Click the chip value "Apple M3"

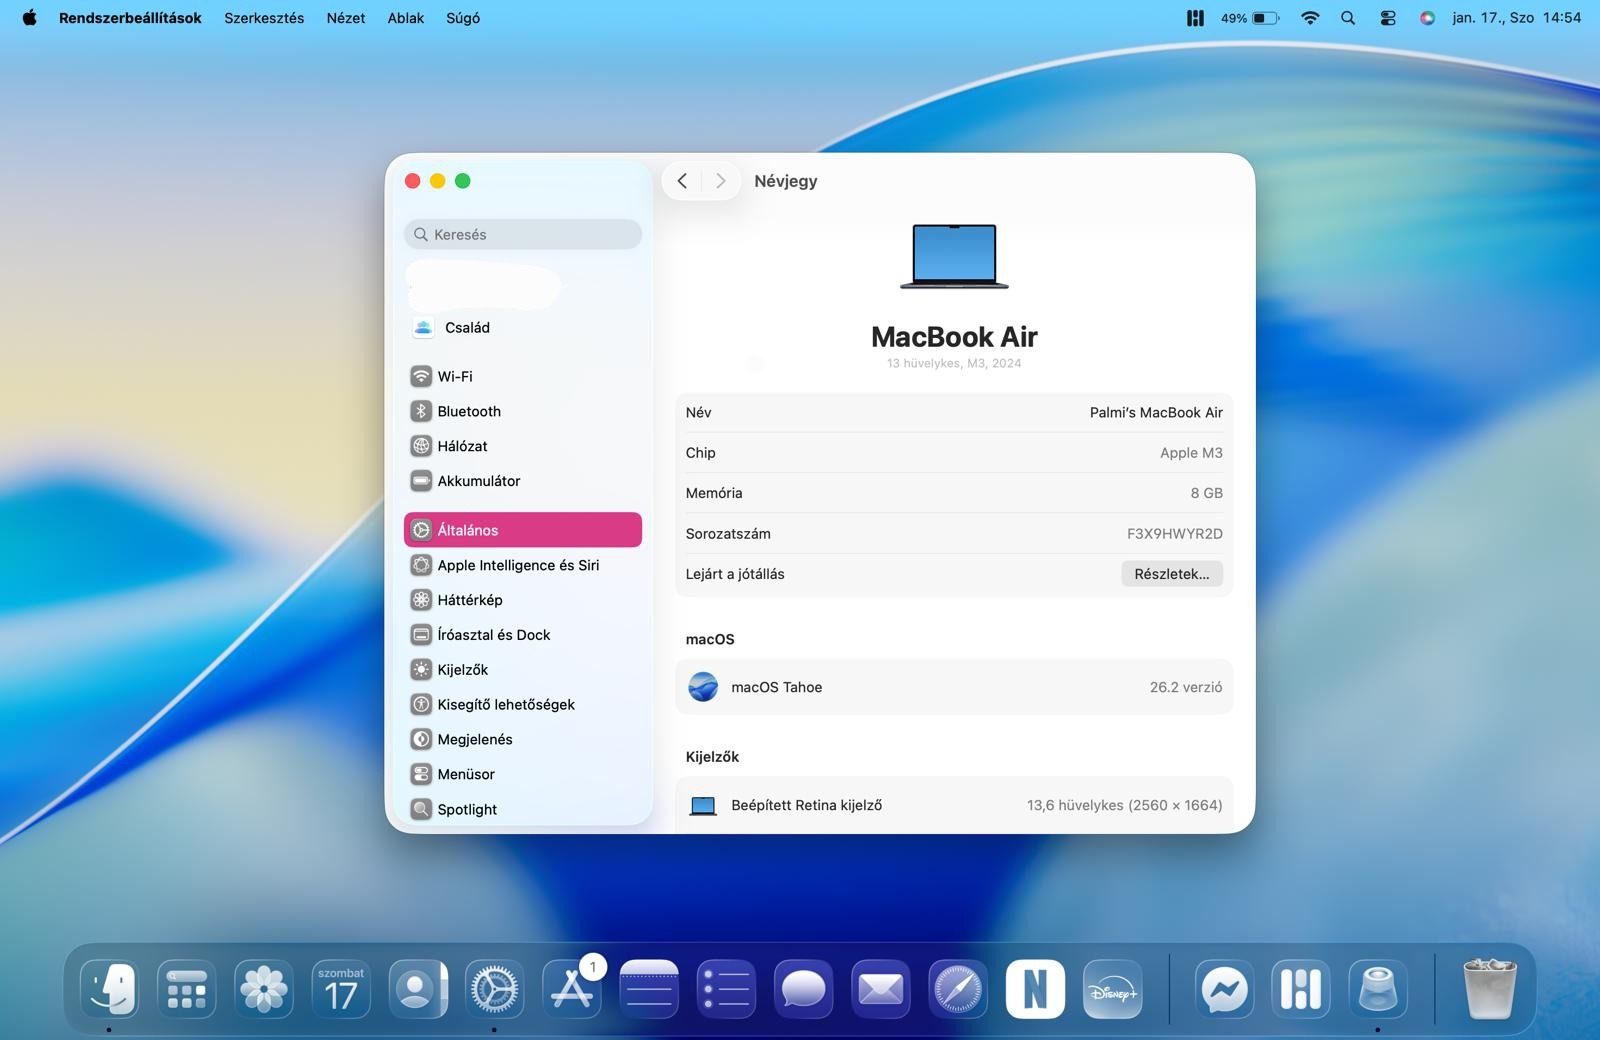click(x=1191, y=453)
